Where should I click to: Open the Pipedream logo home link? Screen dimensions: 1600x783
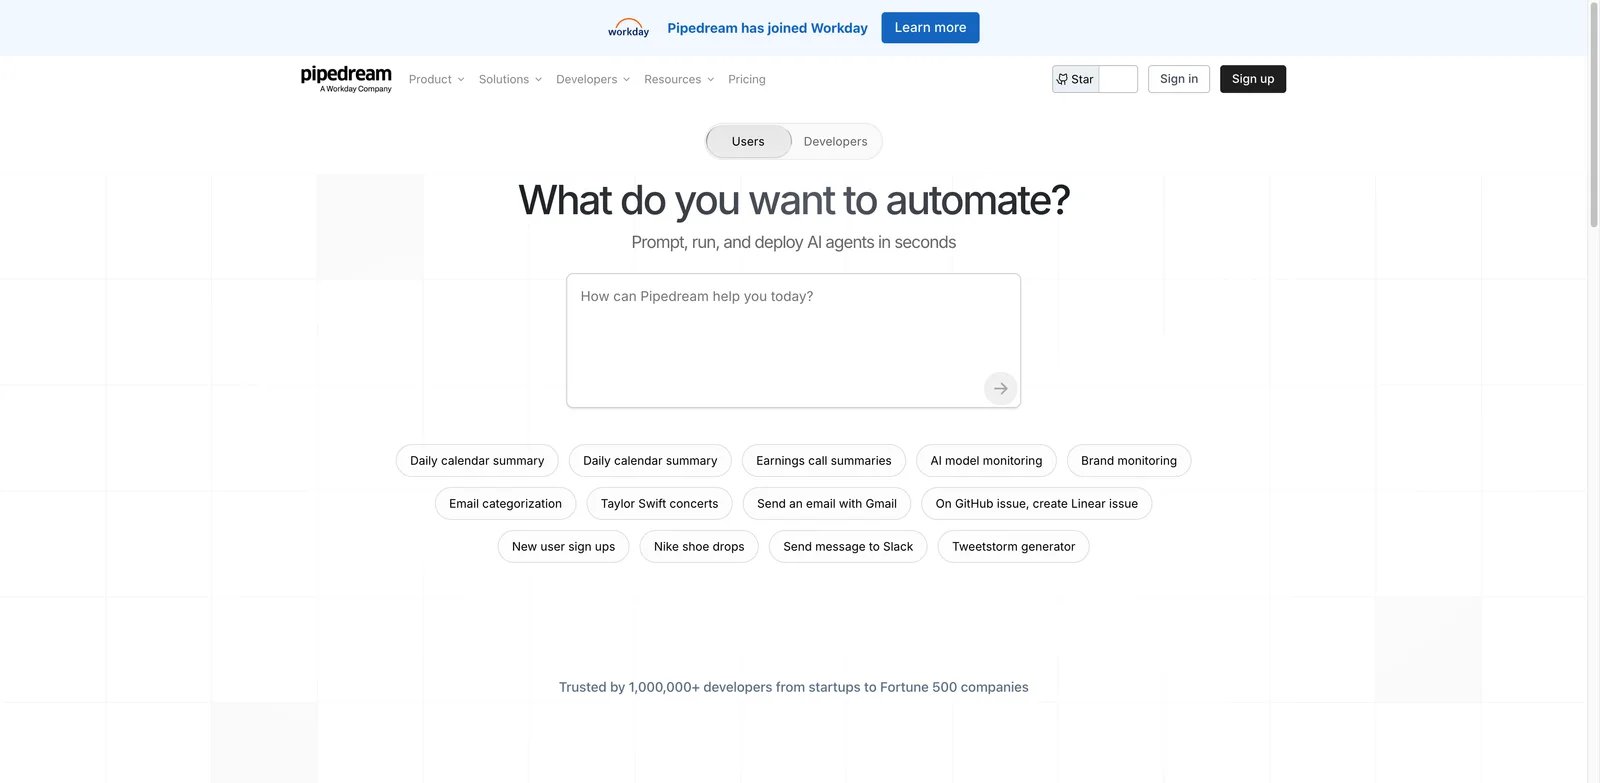[x=346, y=79]
